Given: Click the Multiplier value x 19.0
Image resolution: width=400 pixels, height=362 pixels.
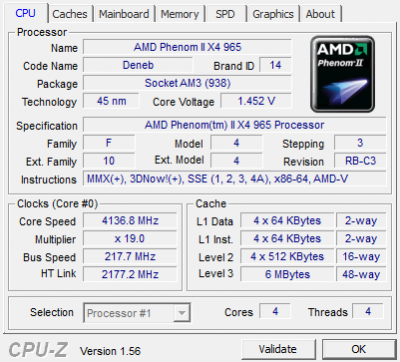Looking at the screenshot, I should coord(130,239).
